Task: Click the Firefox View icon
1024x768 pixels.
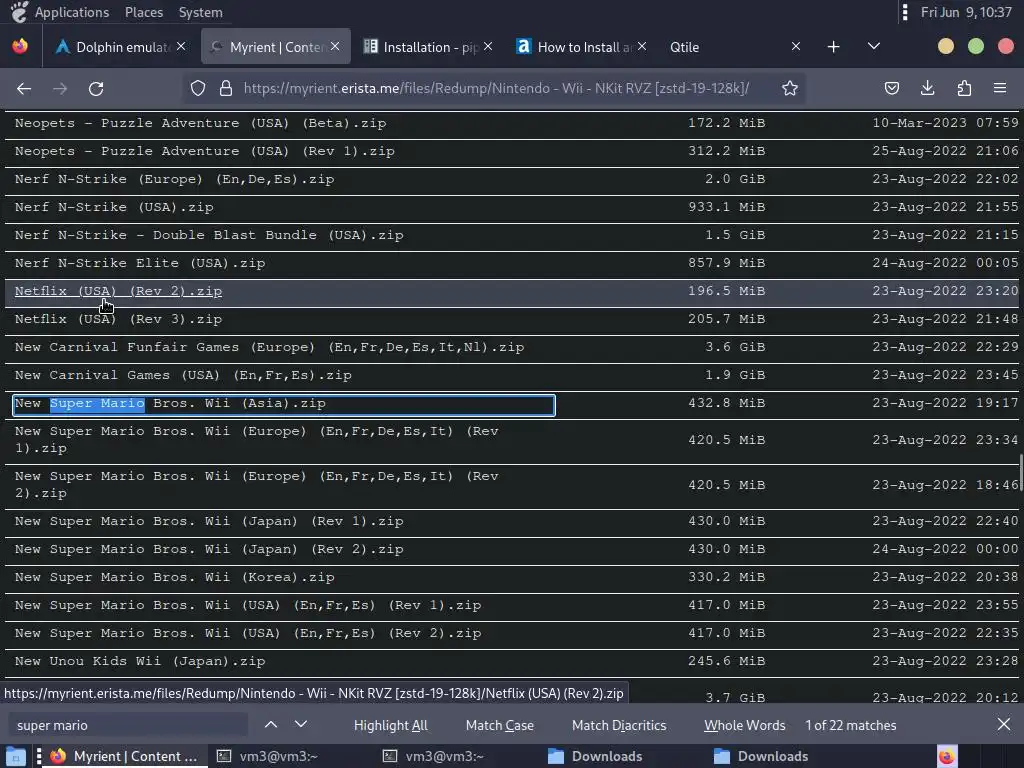Action: (x=20, y=46)
